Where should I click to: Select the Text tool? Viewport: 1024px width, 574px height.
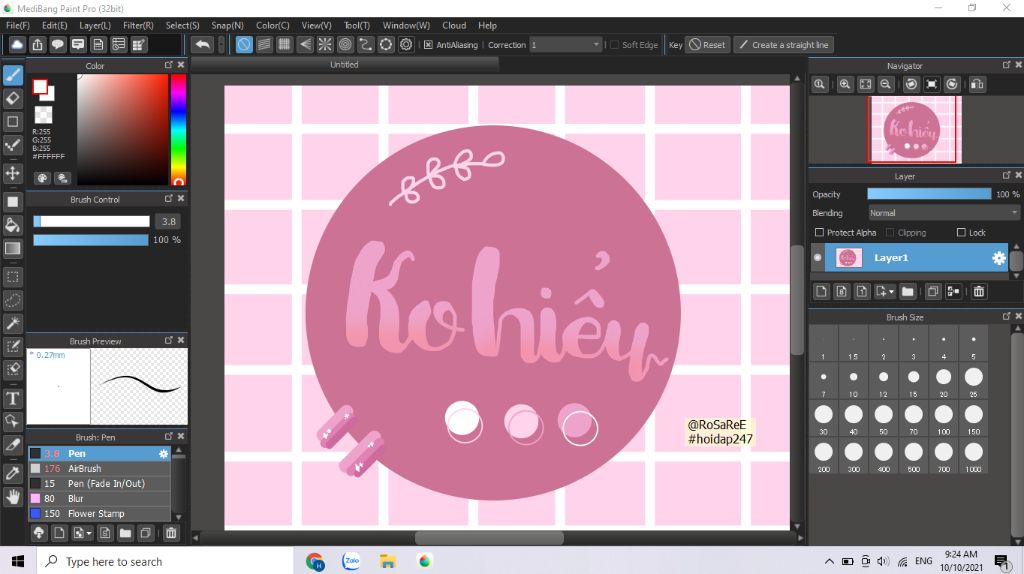(12, 398)
